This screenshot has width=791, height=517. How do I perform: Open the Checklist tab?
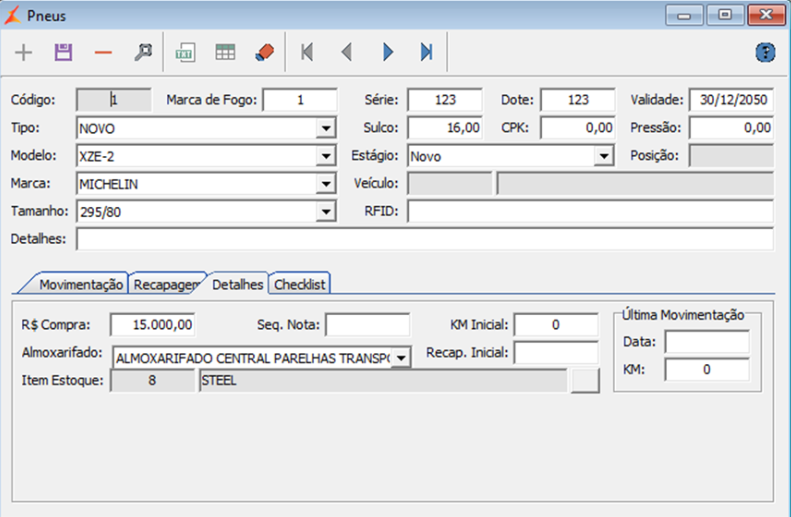pos(301,284)
